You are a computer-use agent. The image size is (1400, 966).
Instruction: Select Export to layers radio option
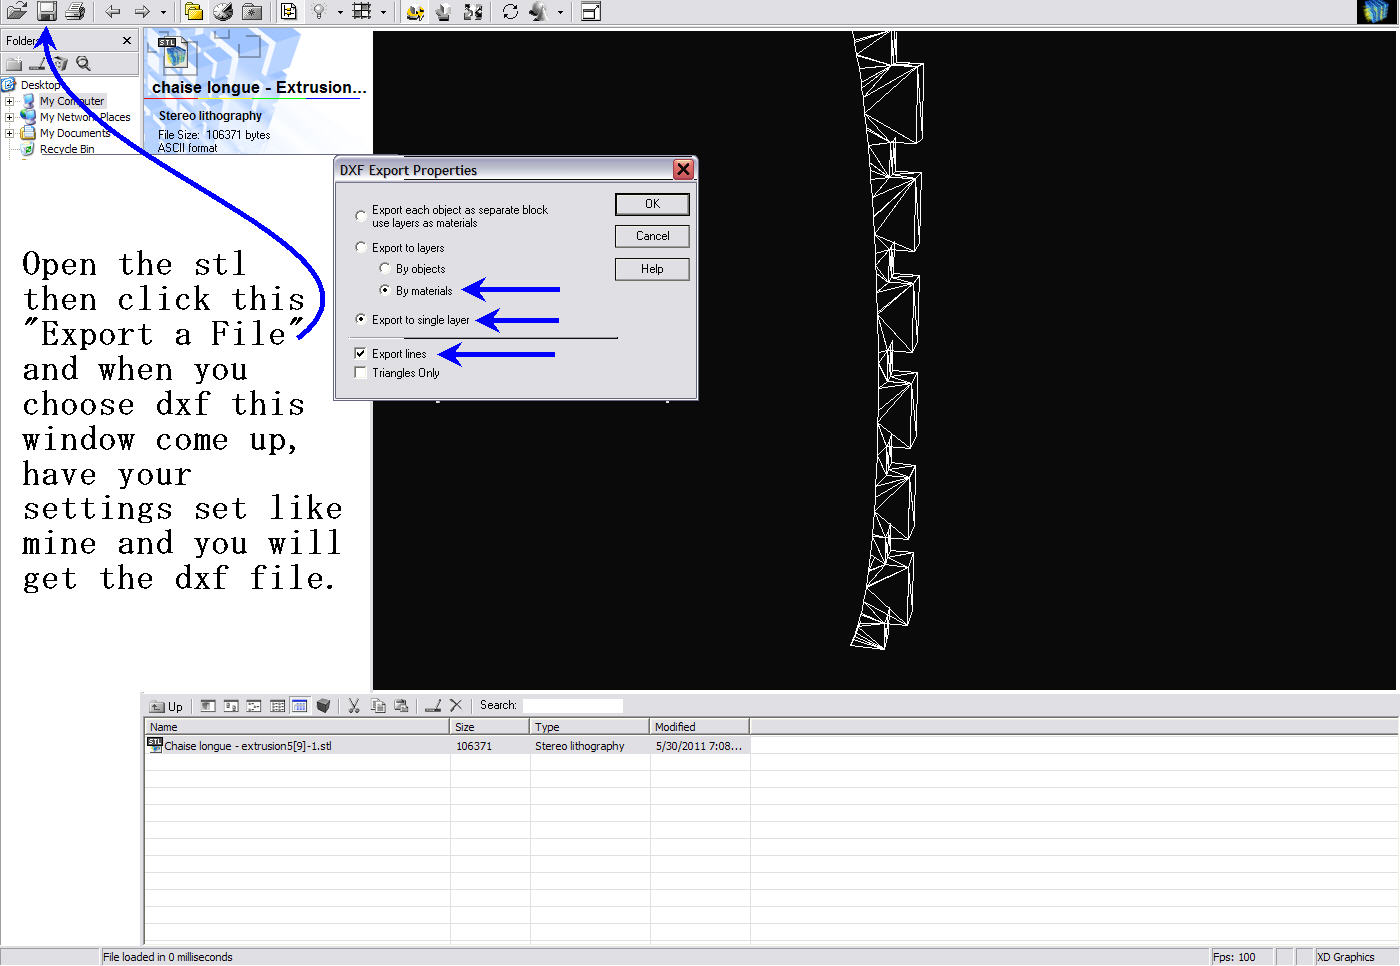point(361,247)
